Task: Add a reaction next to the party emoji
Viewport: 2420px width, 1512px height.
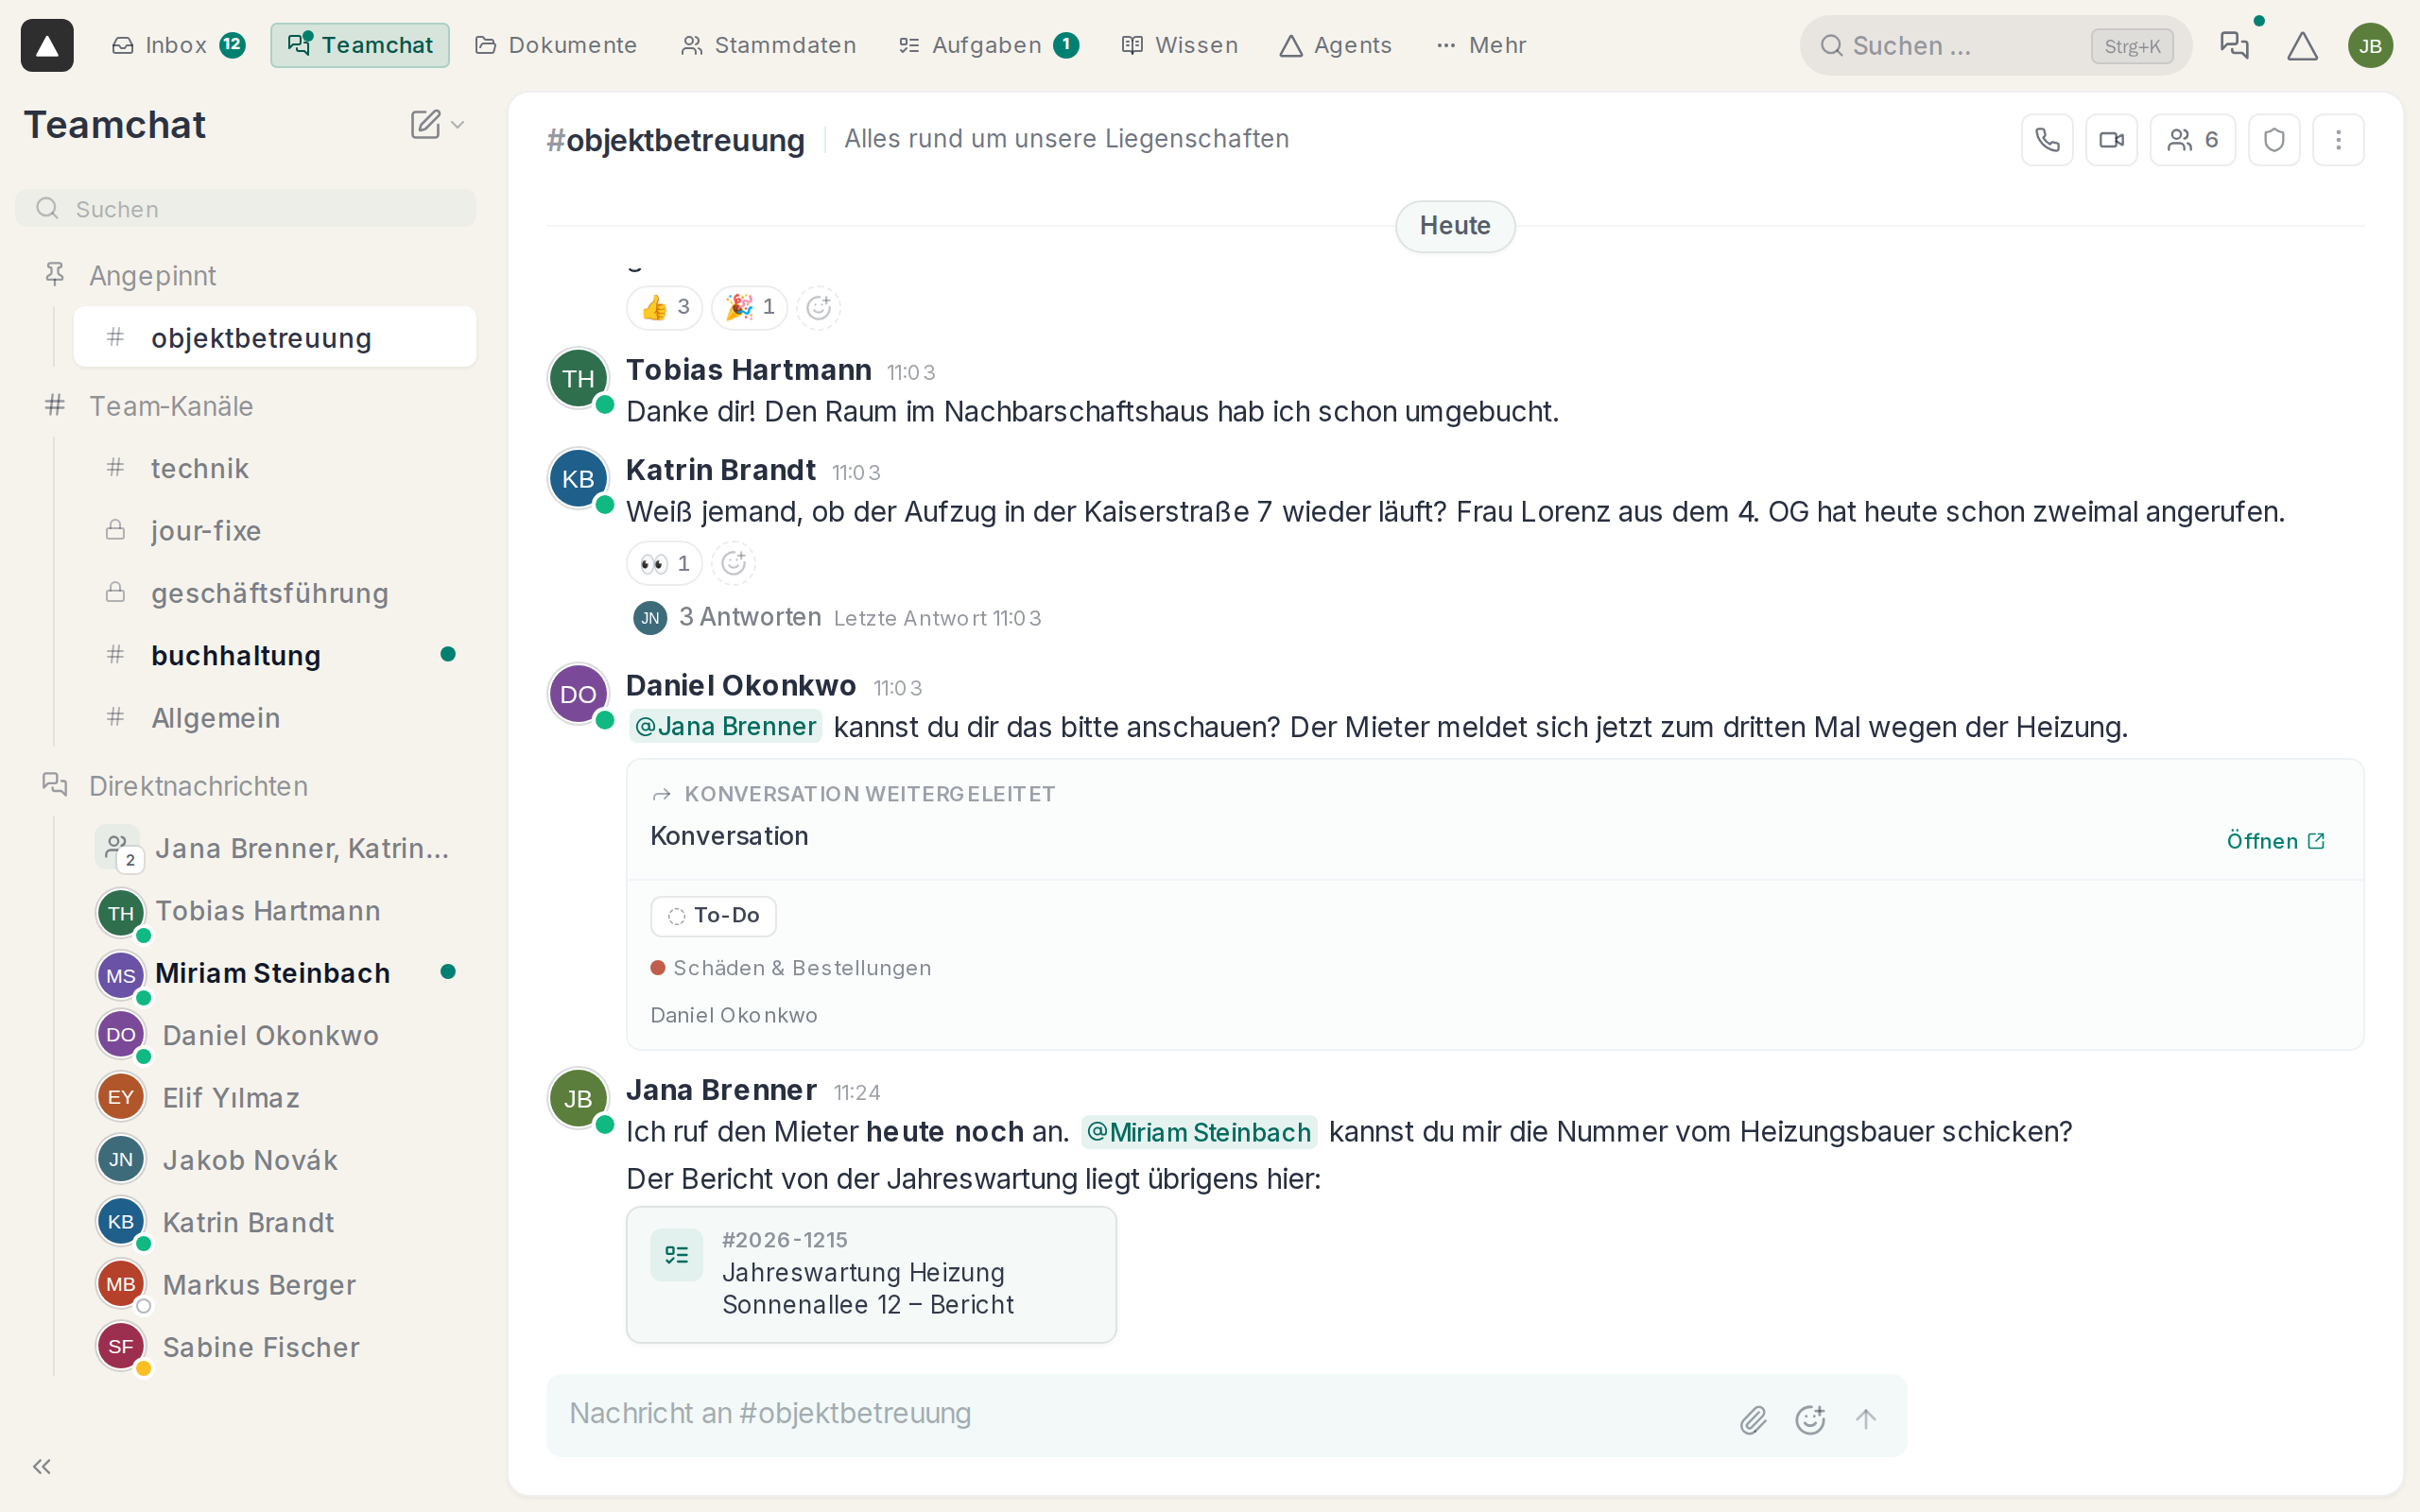Action: pos(818,307)
